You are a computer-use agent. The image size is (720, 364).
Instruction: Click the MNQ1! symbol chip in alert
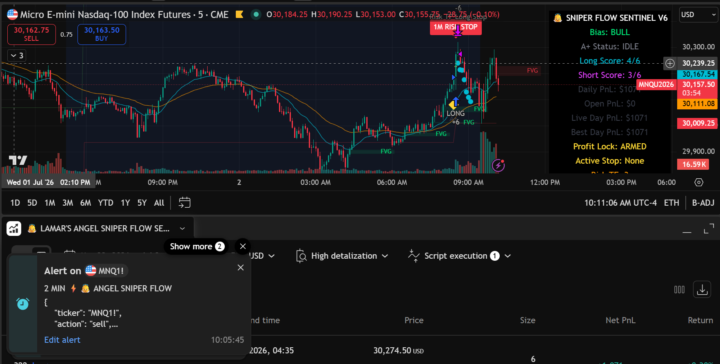[x=107, y=271]
